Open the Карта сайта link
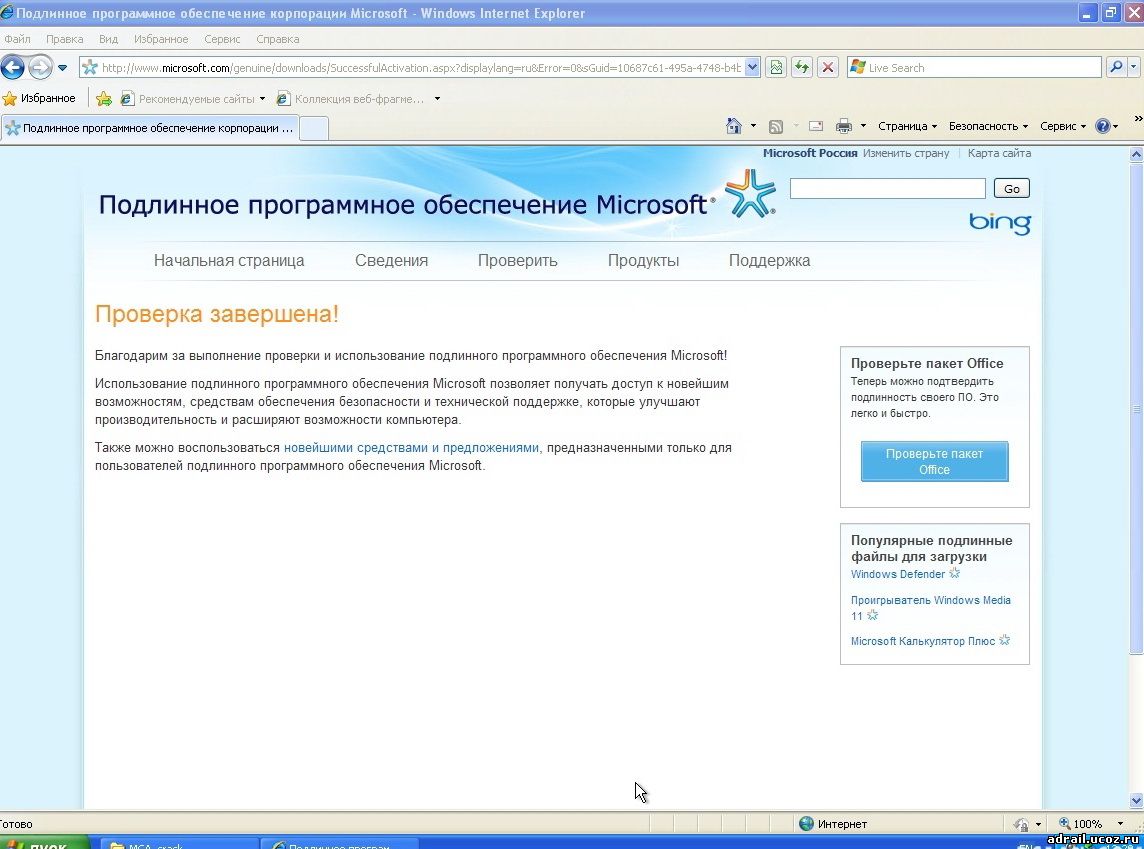 click(x=999, y=153)
